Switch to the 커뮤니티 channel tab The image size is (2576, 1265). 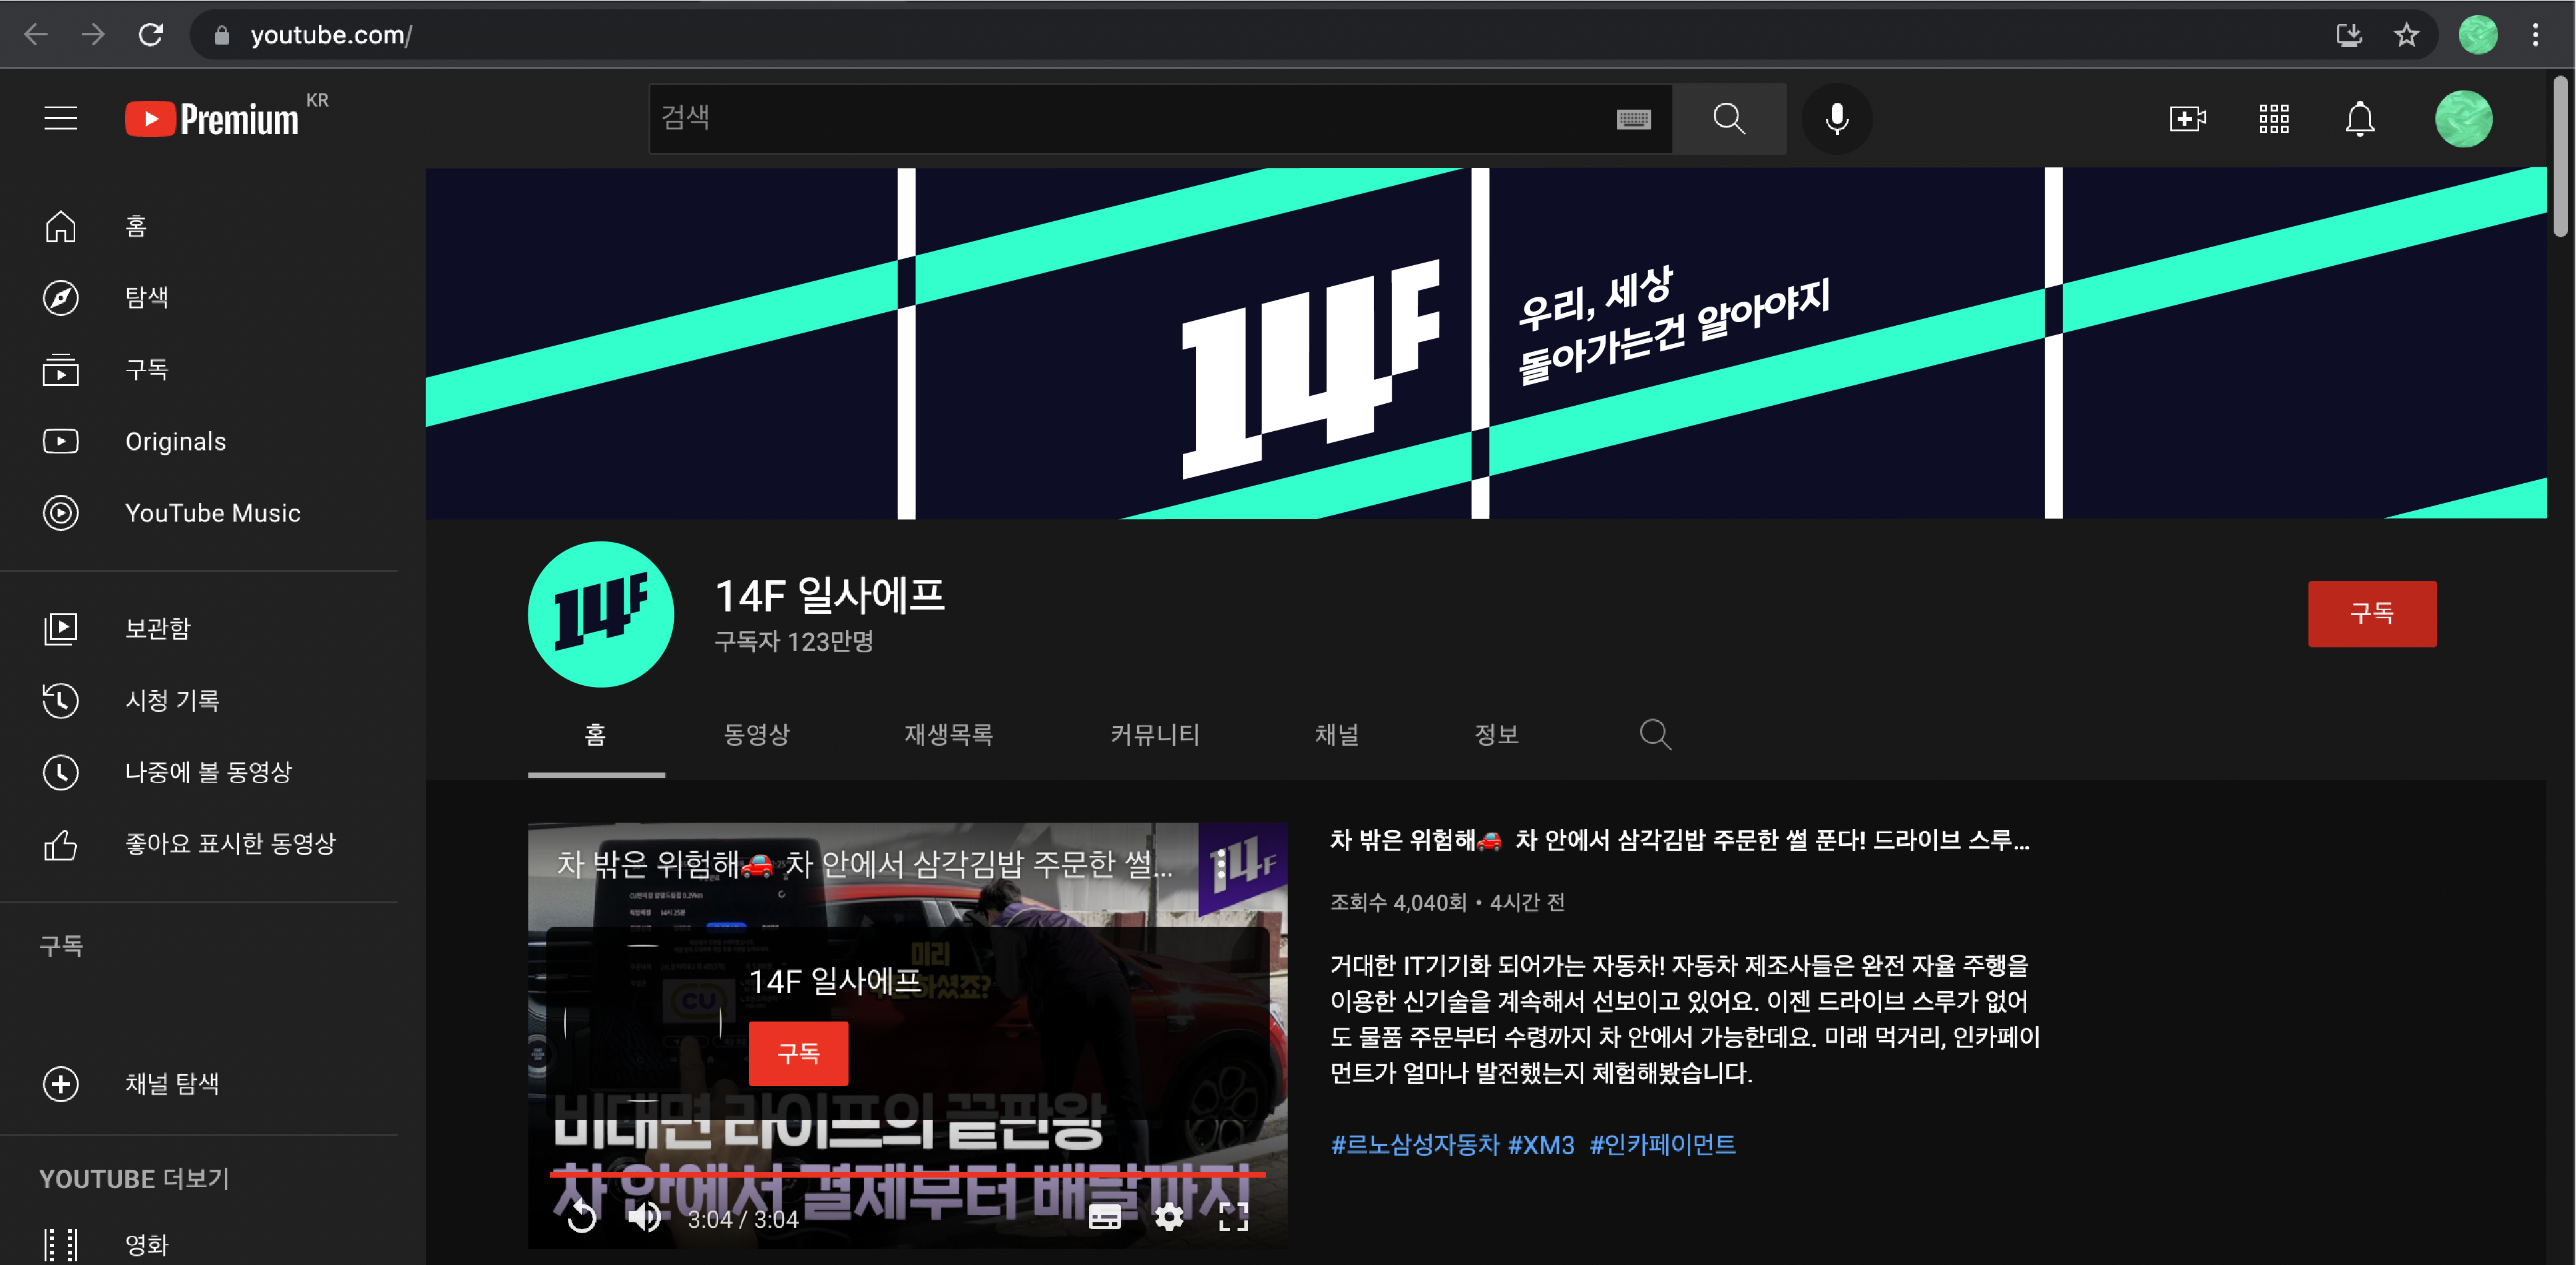pos(1154,734)
